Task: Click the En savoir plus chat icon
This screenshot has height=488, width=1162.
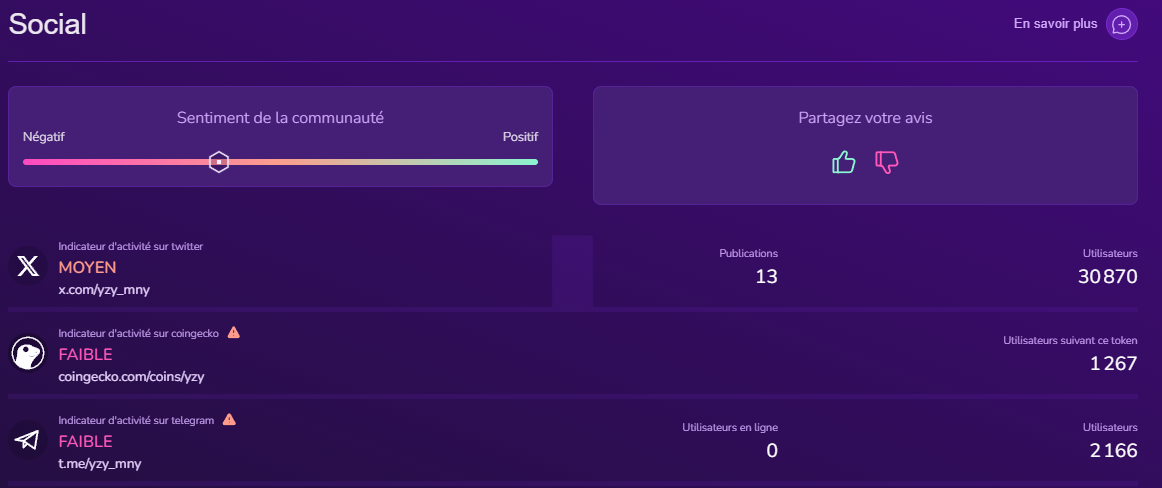Action: pyautogui.click(x=1121, y=24)
